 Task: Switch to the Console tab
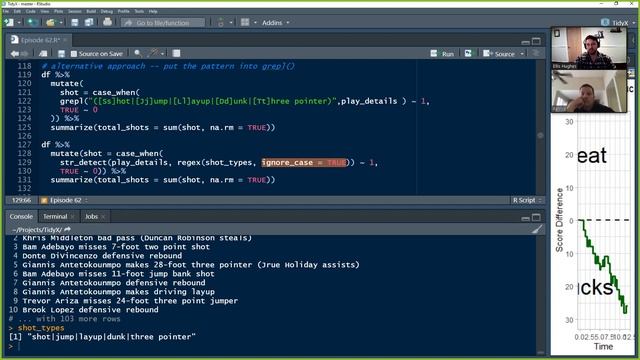tap(21, 217)
